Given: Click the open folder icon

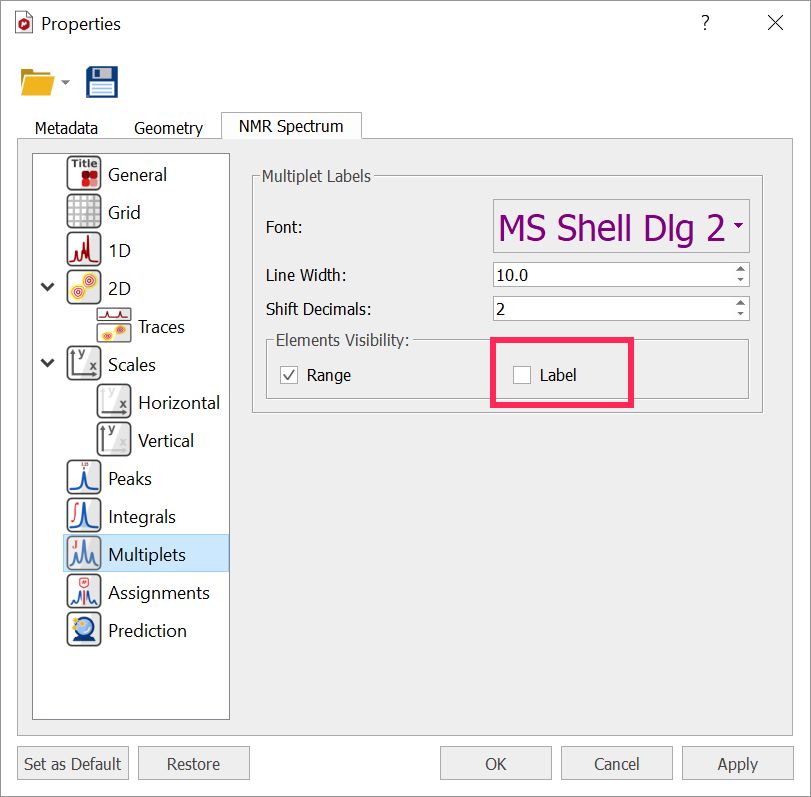Looking at the screenshot, I should point(37,82).
